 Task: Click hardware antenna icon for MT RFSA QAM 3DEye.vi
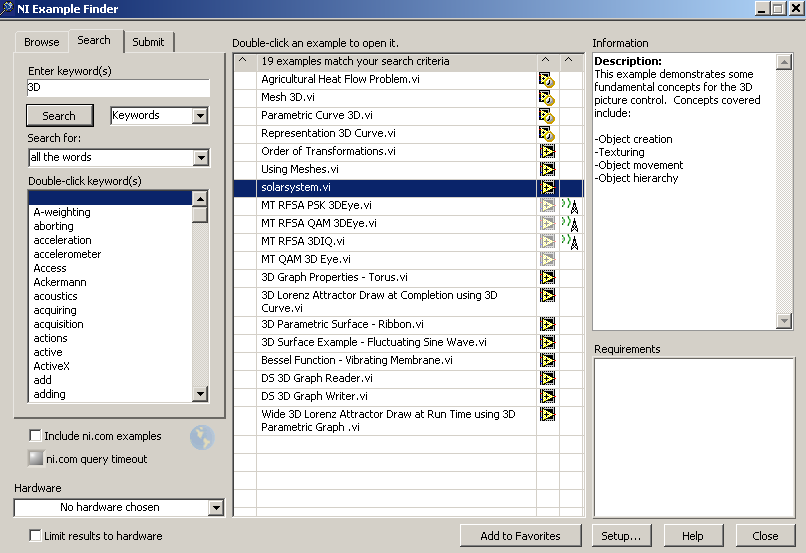[570, 224]
